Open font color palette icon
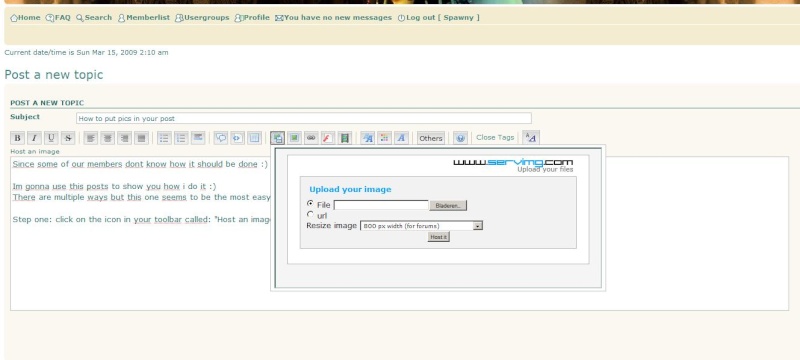Screen dimensions: 800x360 click(385, 138)
